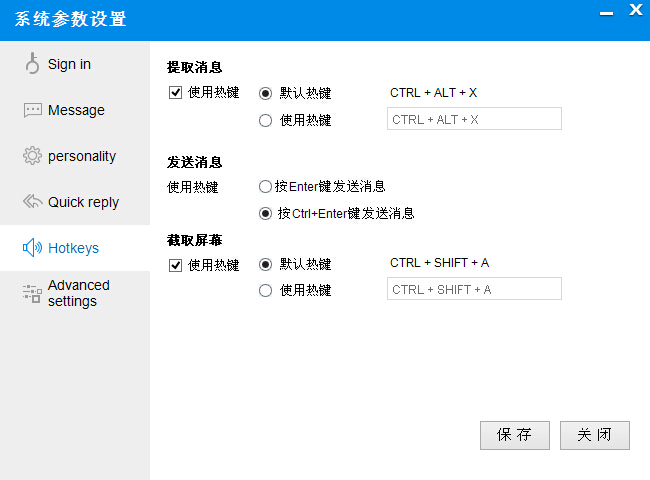This screenshot has height=480, width=650.
Task: Click the Sign in sidebar icon
Action: click(32, 64)
